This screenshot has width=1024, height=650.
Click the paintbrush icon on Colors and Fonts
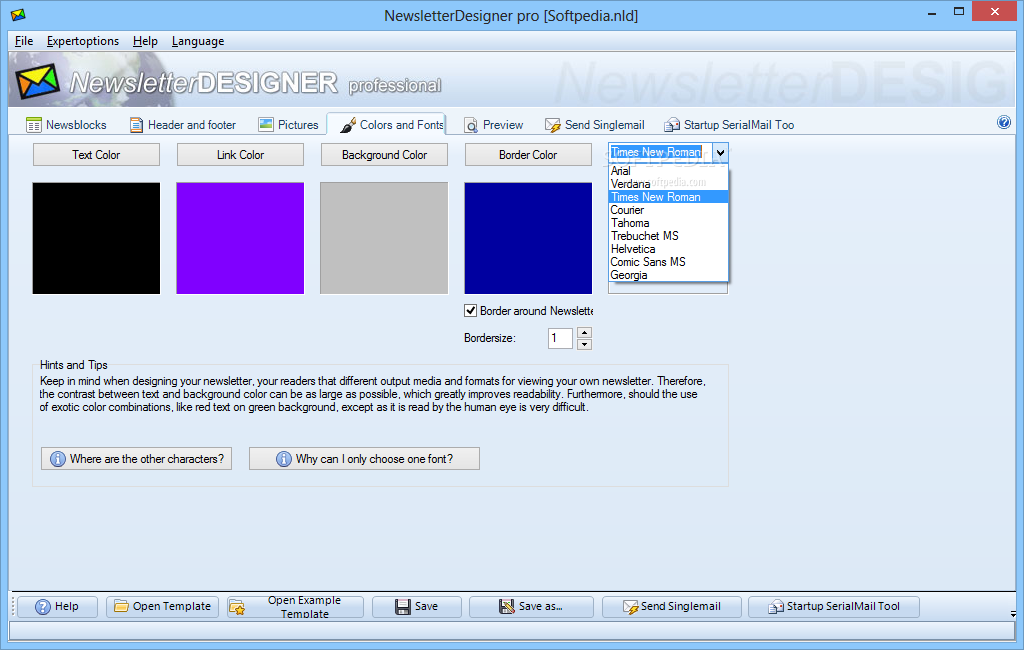tap(348, 125)
